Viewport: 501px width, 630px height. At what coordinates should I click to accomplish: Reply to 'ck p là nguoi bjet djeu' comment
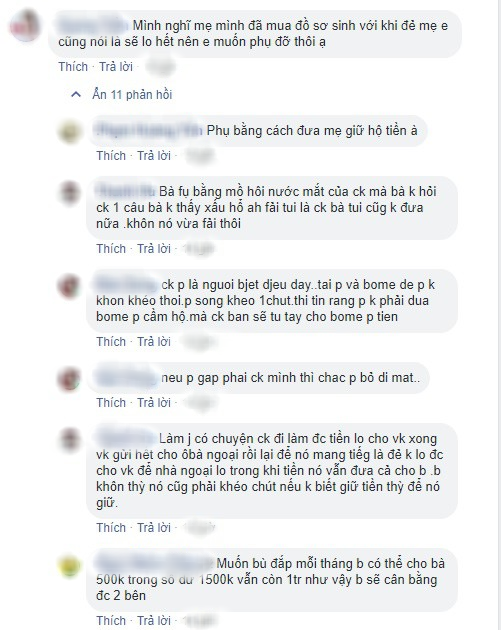point(154,342)
